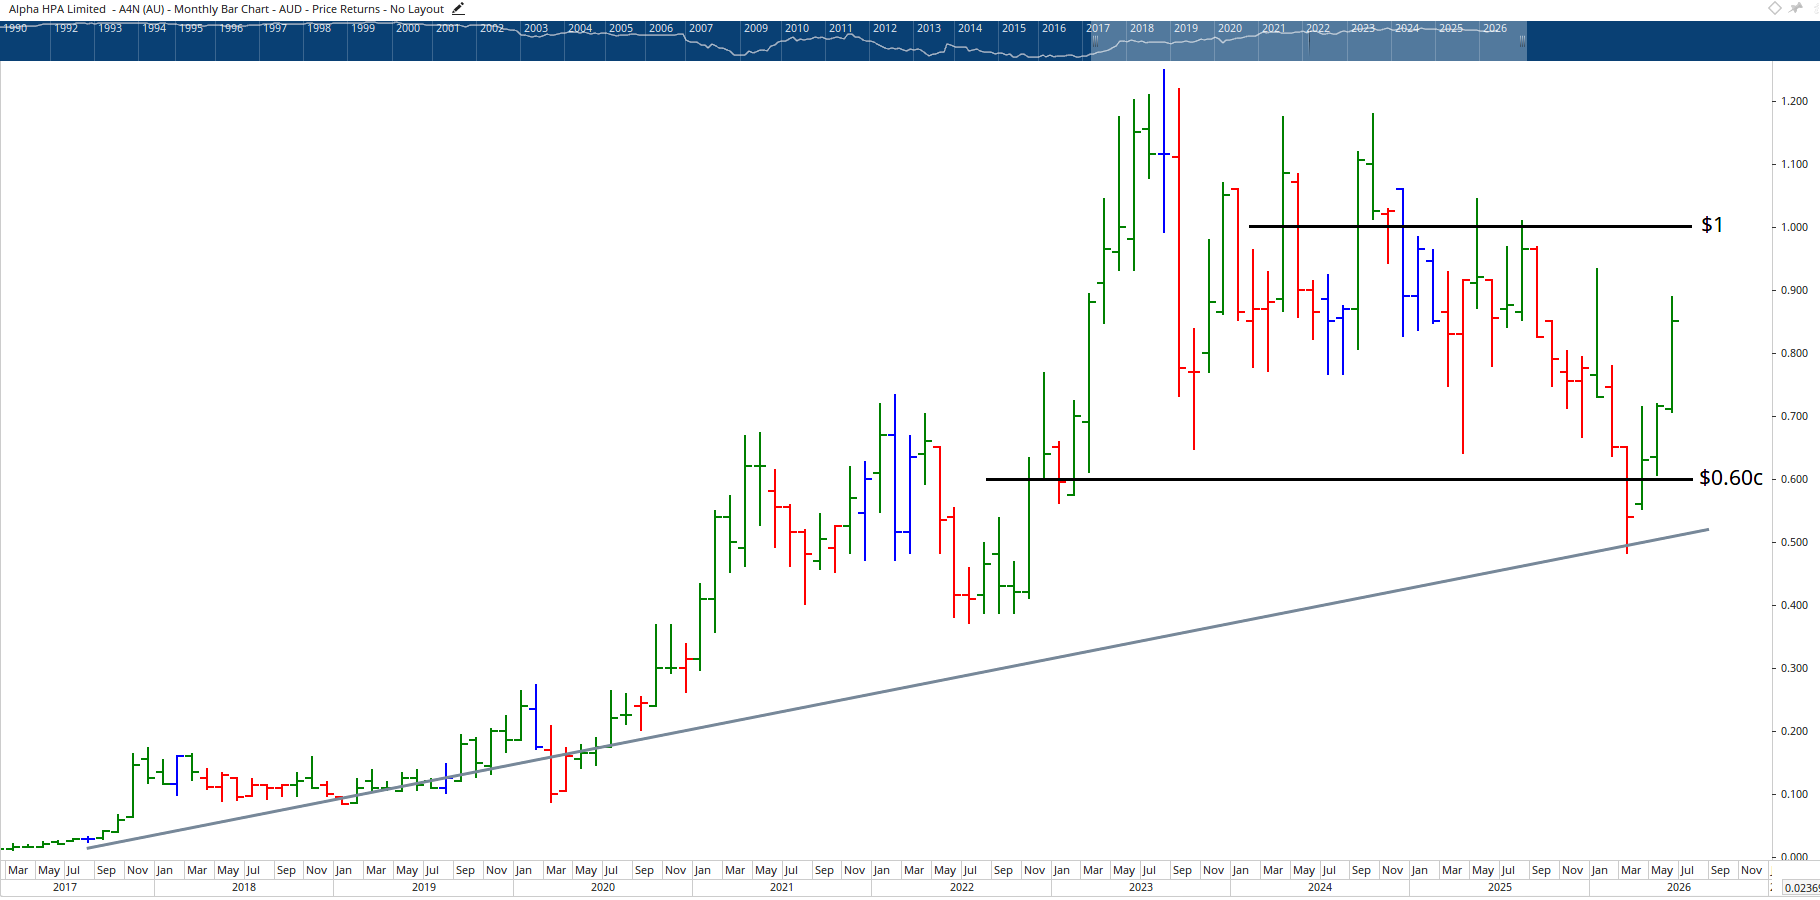Click the 2020 year label on bottom axis

(603, 887)
